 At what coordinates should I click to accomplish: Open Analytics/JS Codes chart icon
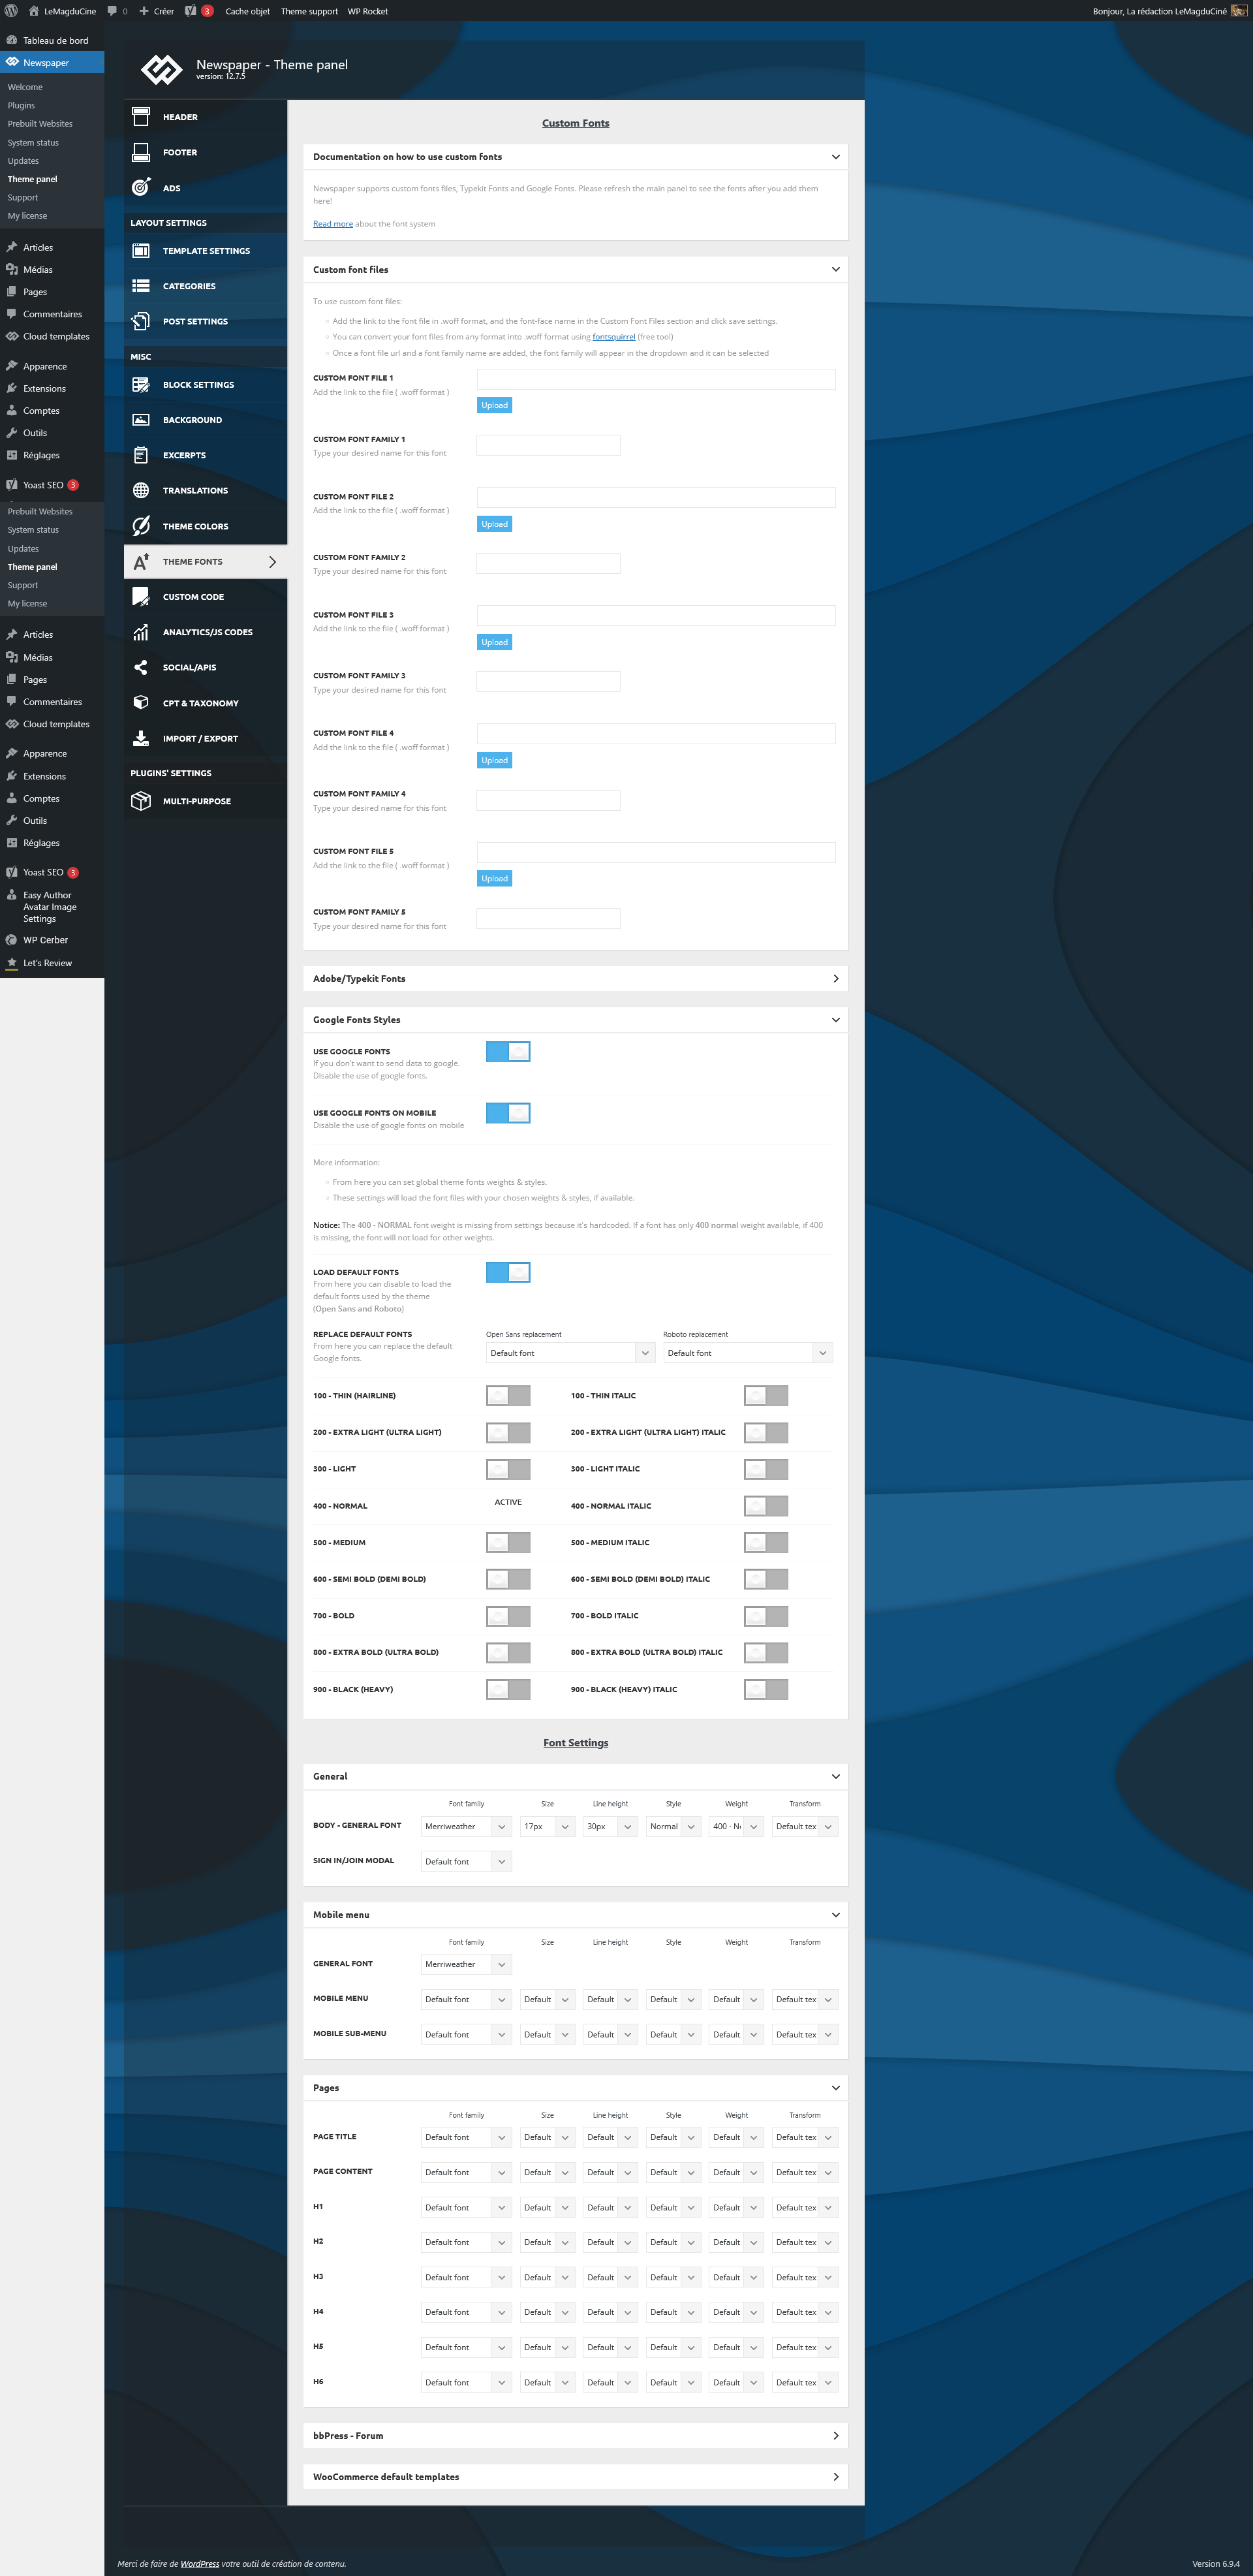(141, 632)
